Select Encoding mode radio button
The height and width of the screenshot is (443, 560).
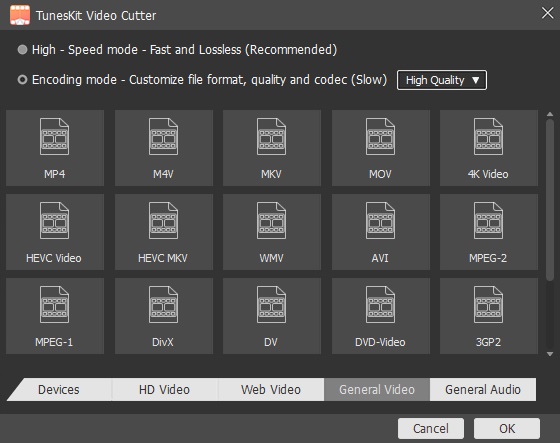[x=22, y=80]
